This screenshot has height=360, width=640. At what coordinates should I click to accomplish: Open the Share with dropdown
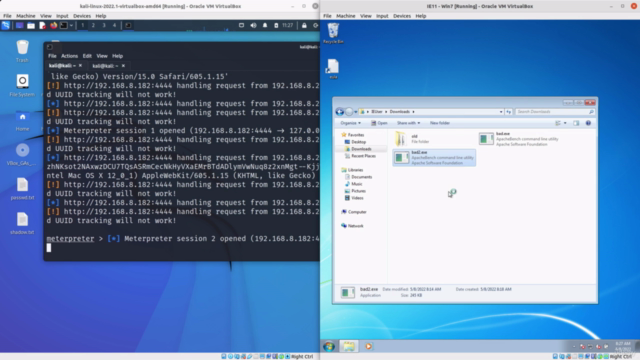click(409, 123)
